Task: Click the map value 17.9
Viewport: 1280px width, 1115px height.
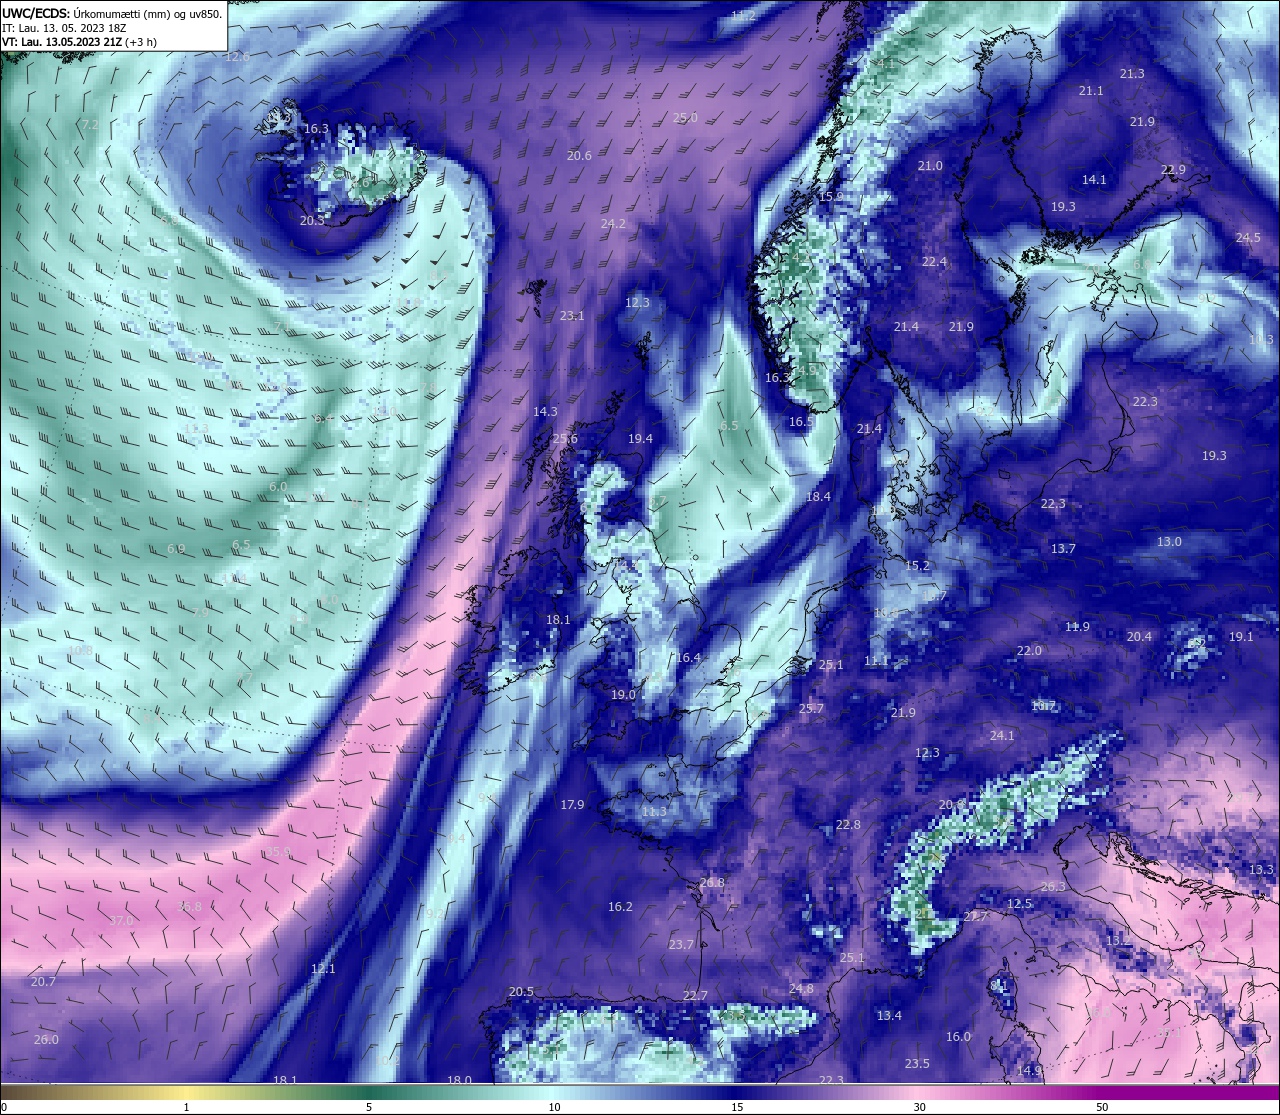Action: (572, 805)
